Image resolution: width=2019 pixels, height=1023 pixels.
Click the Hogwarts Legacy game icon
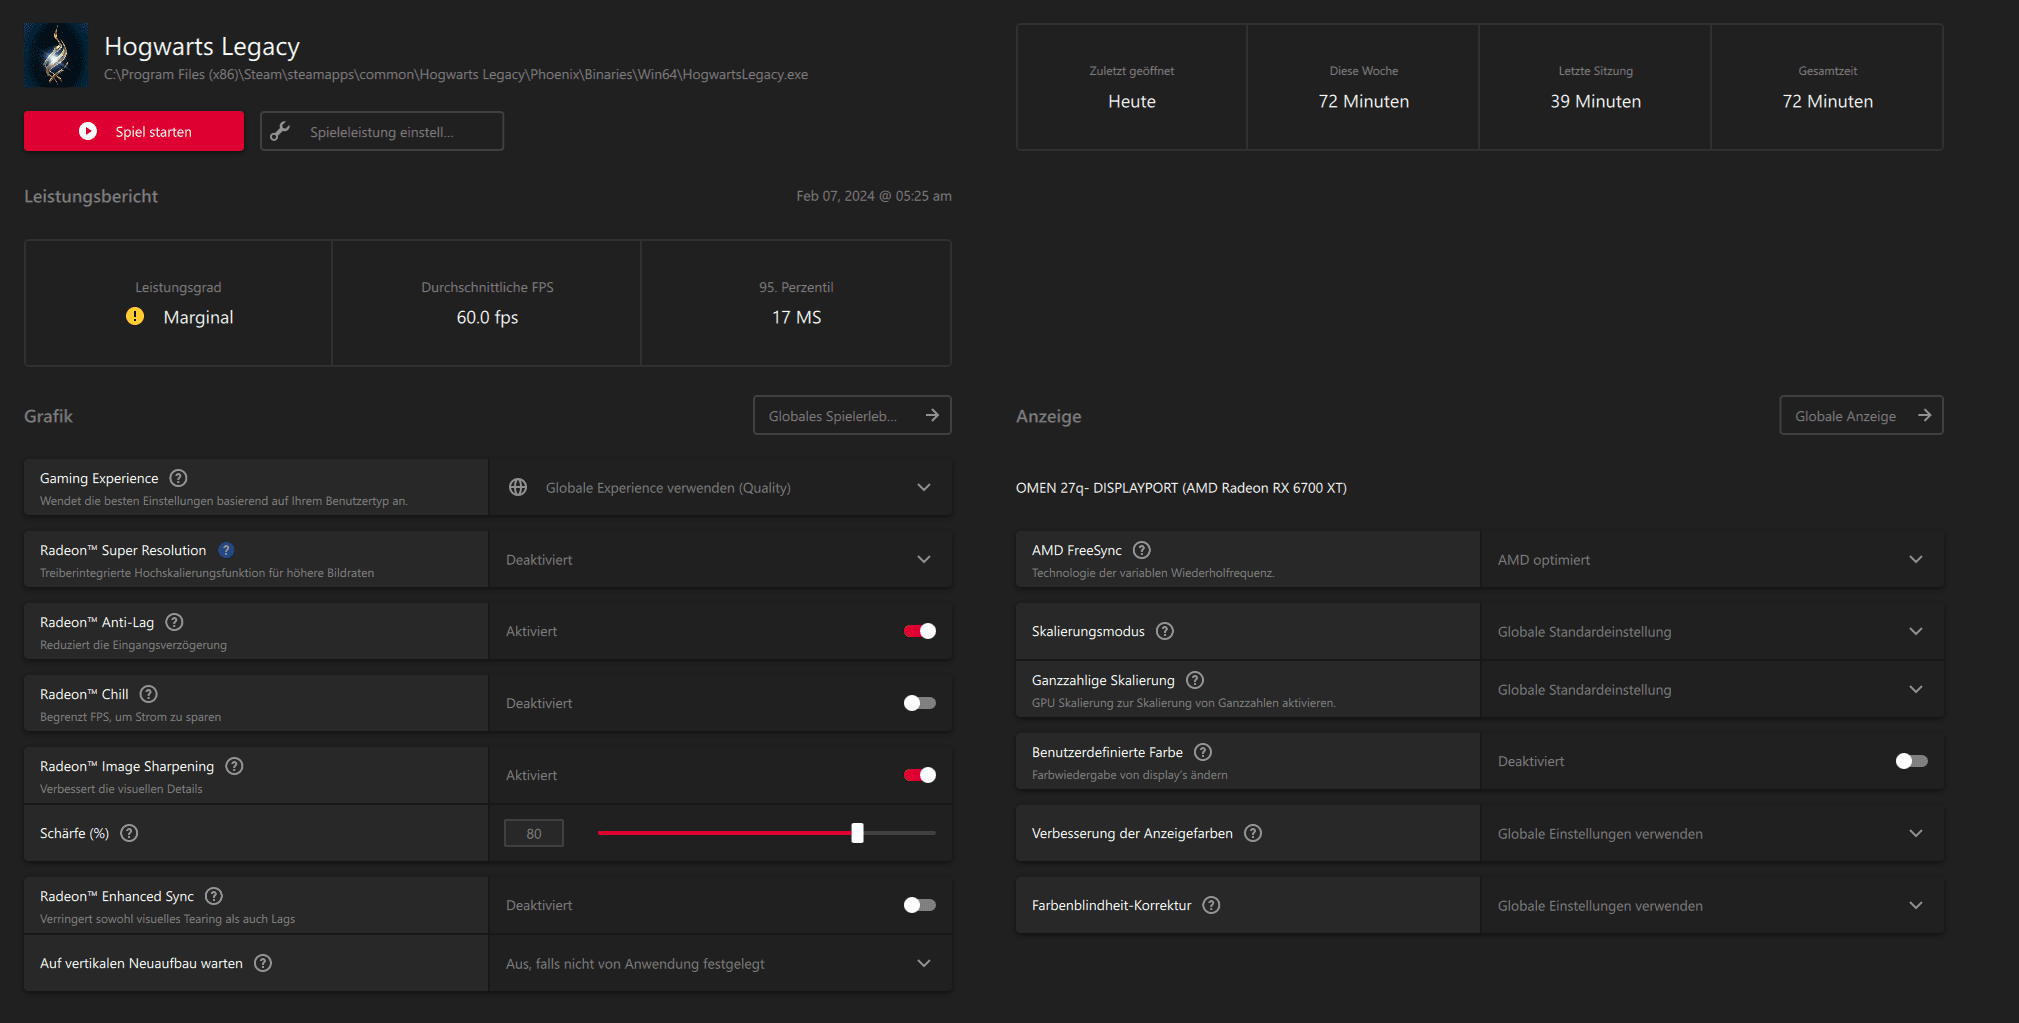[56, 56]
